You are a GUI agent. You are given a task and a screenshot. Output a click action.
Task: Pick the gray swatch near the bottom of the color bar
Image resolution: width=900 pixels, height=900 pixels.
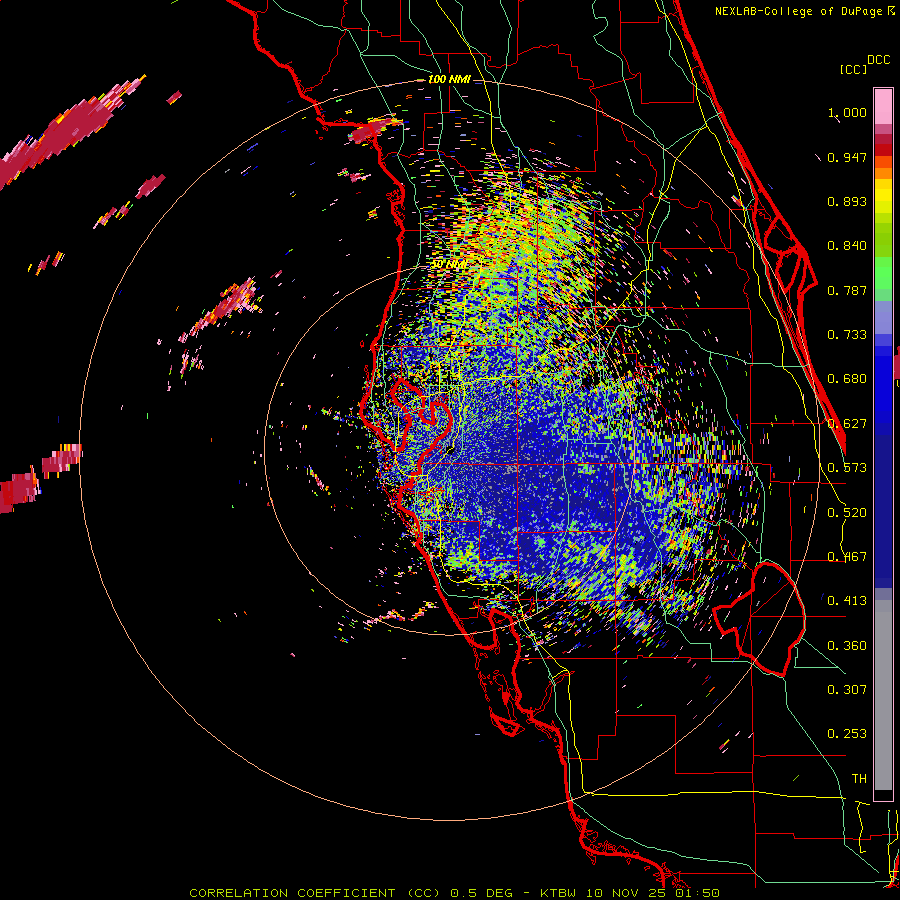point(883,695)
